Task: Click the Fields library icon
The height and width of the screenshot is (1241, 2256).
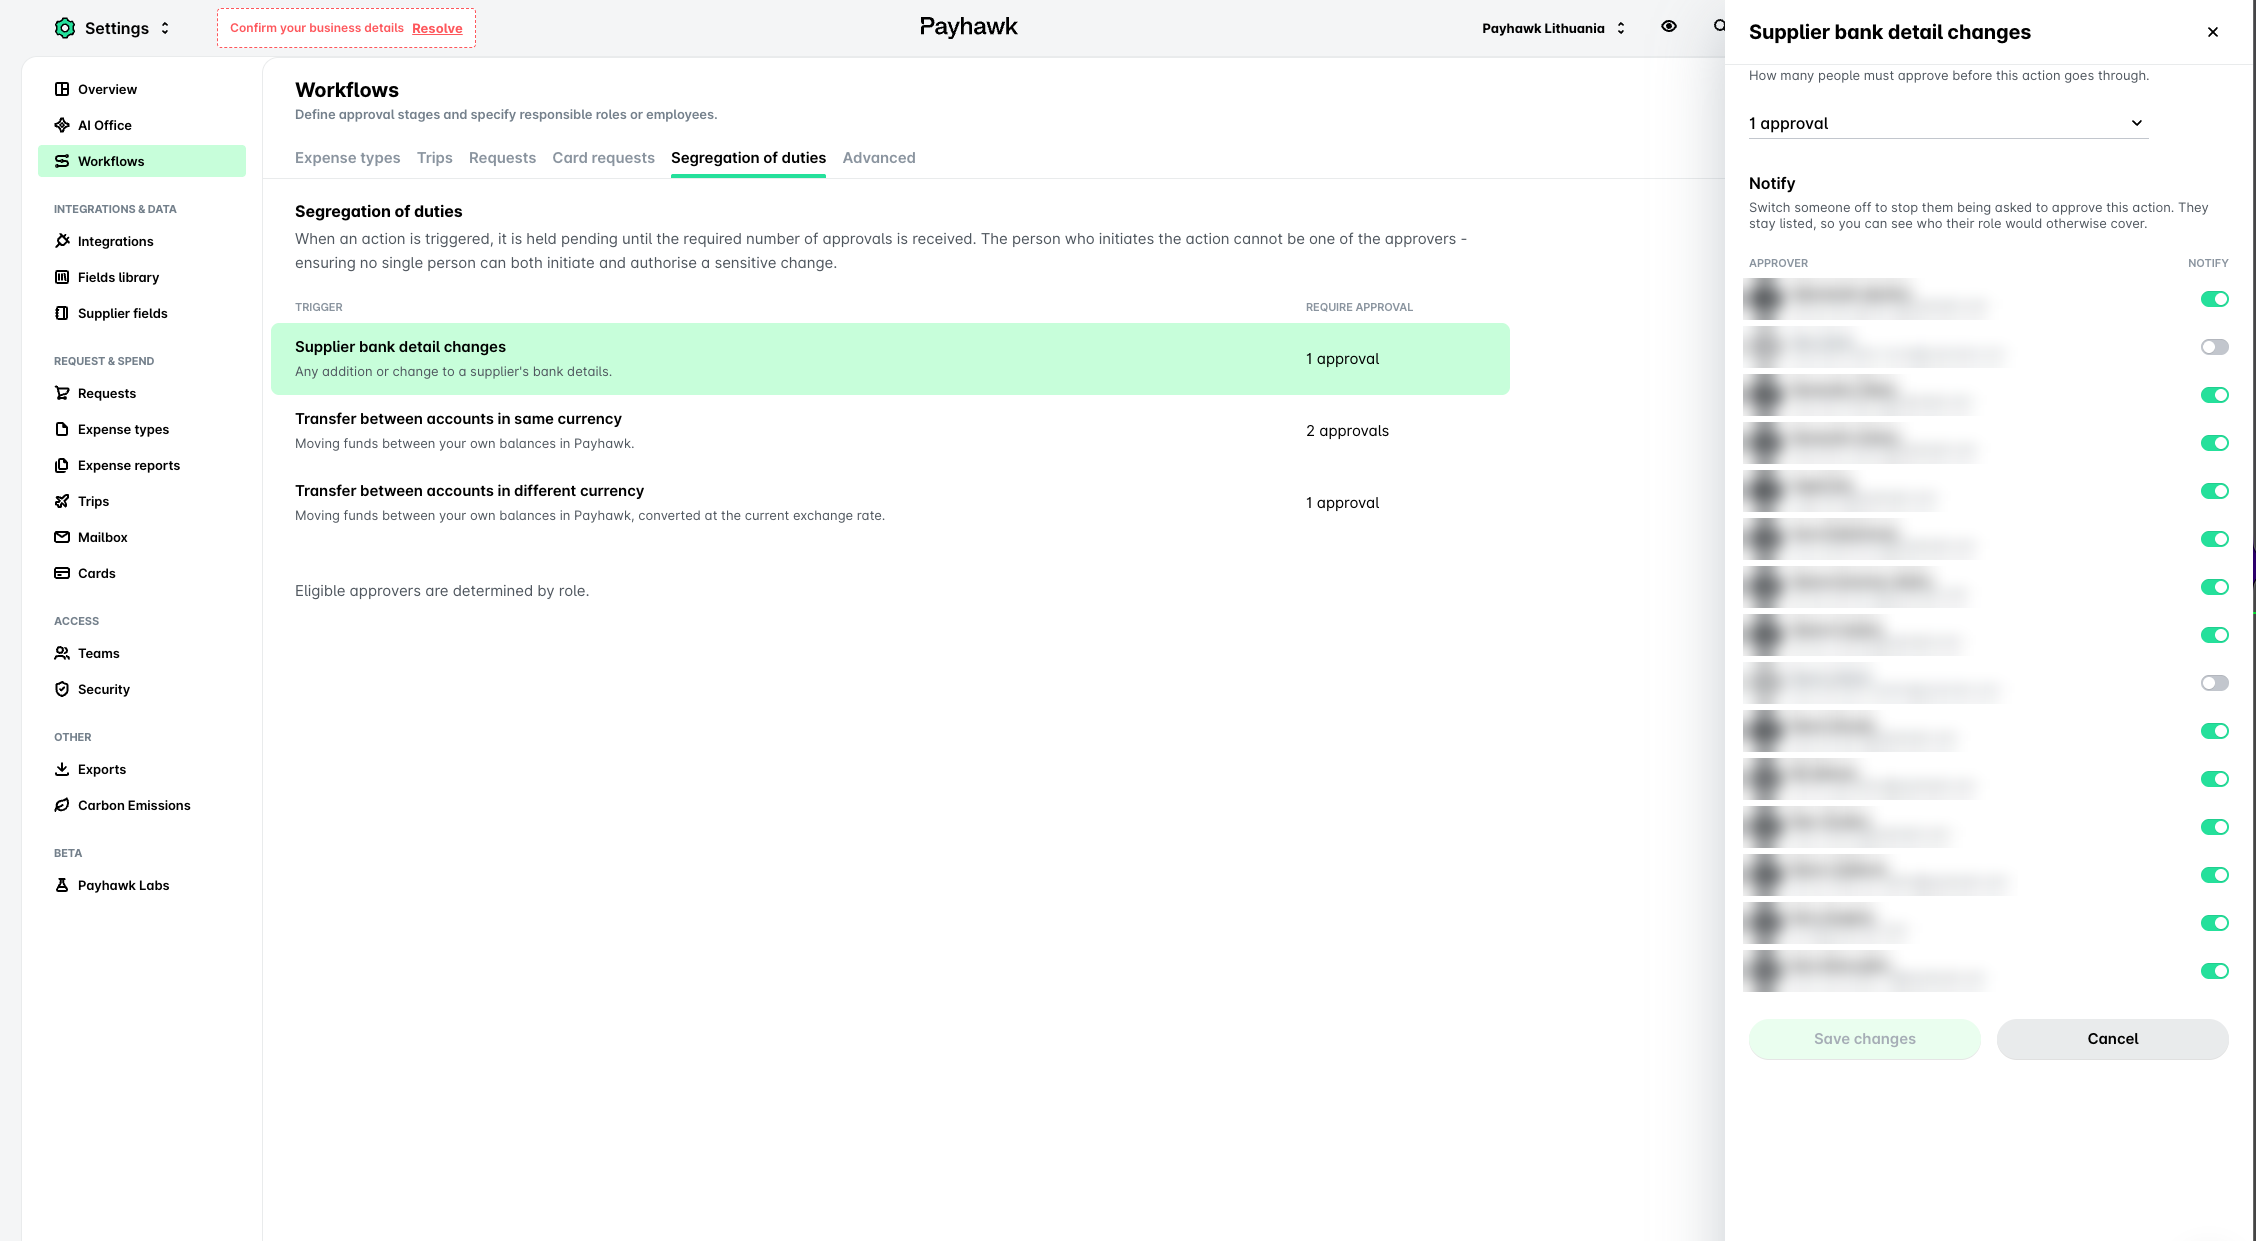Action: coord(62,277)
